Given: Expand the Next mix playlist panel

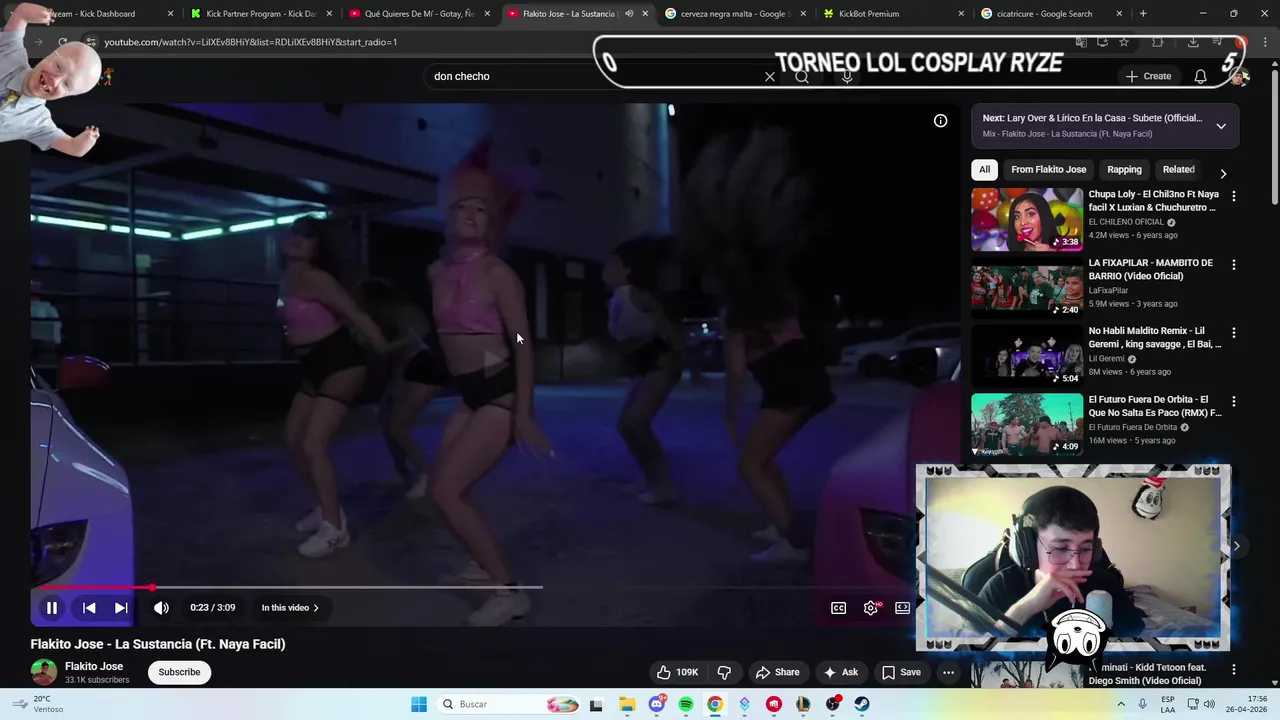Looking at the screenshot, I should pos(1221,126).
